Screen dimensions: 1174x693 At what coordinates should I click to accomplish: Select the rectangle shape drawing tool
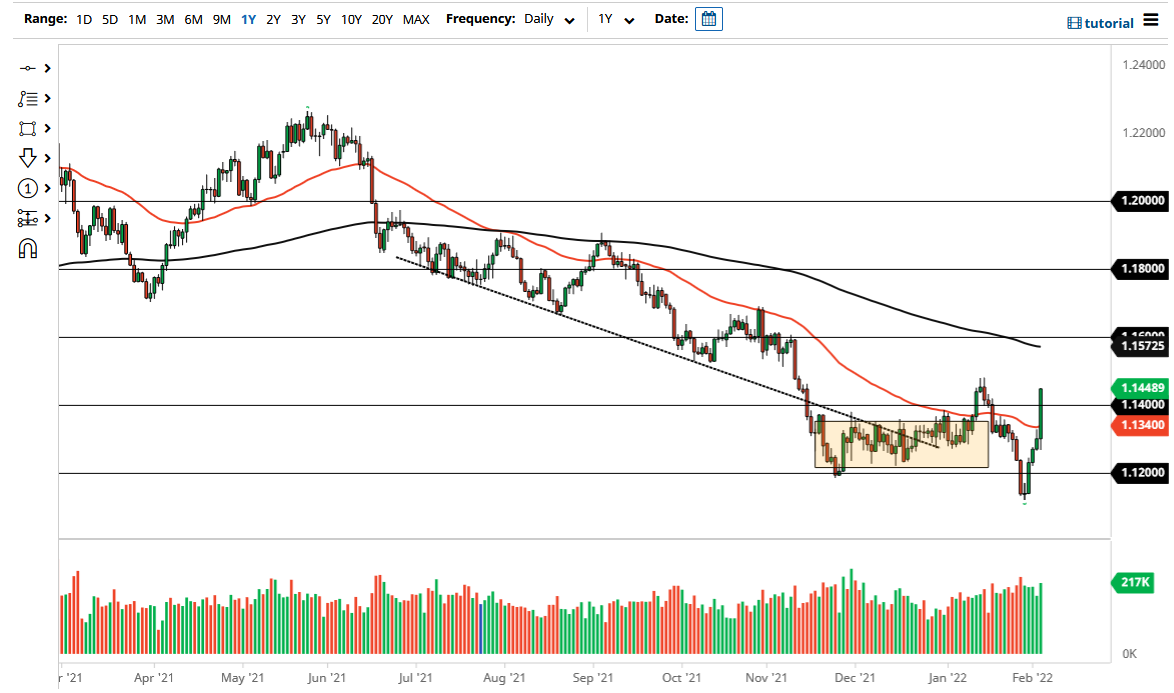[x=27, y=128]
